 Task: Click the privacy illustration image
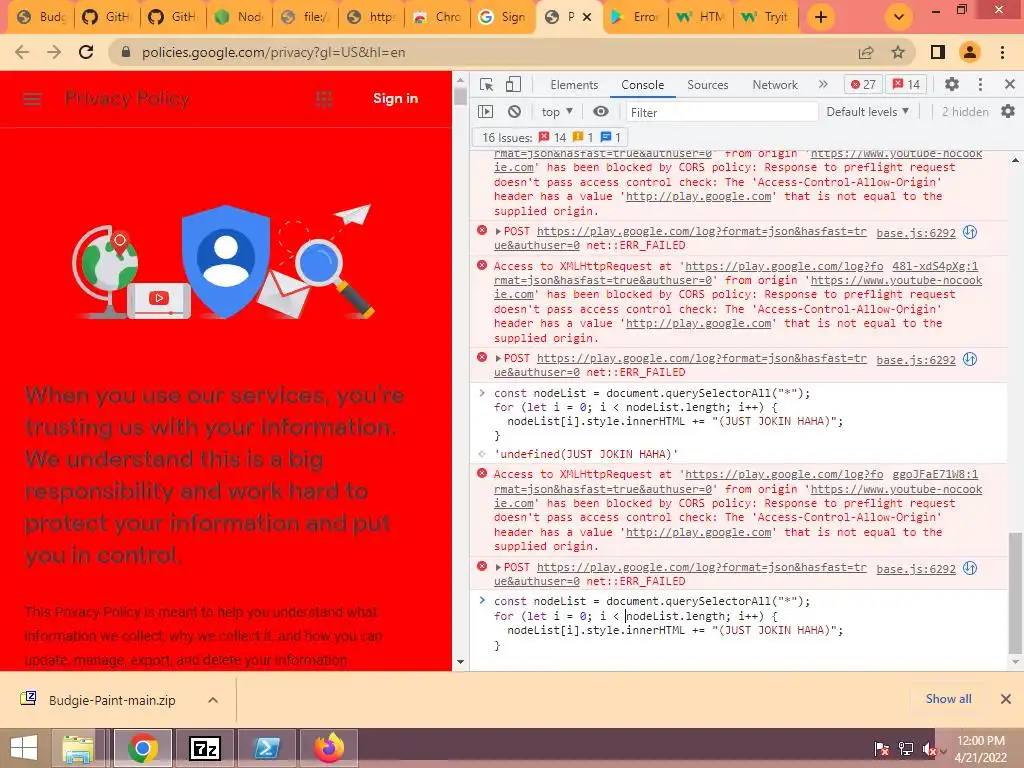click(222, 262)
